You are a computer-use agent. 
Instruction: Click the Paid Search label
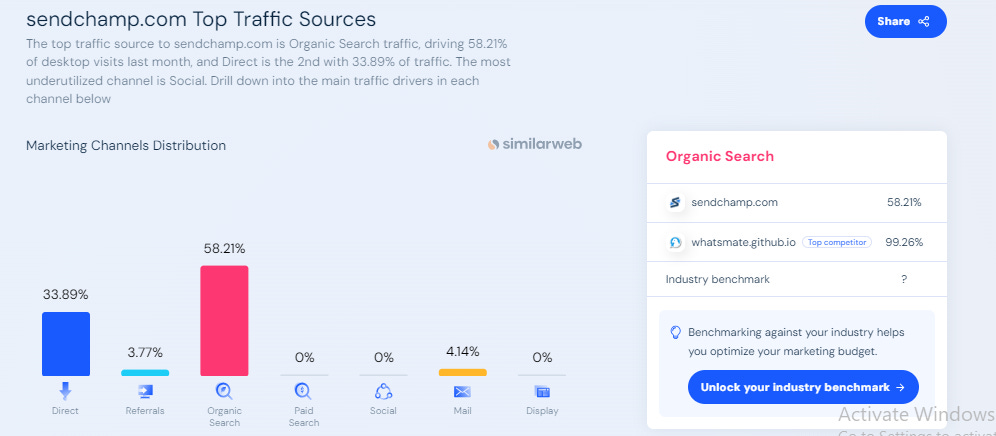304,417
